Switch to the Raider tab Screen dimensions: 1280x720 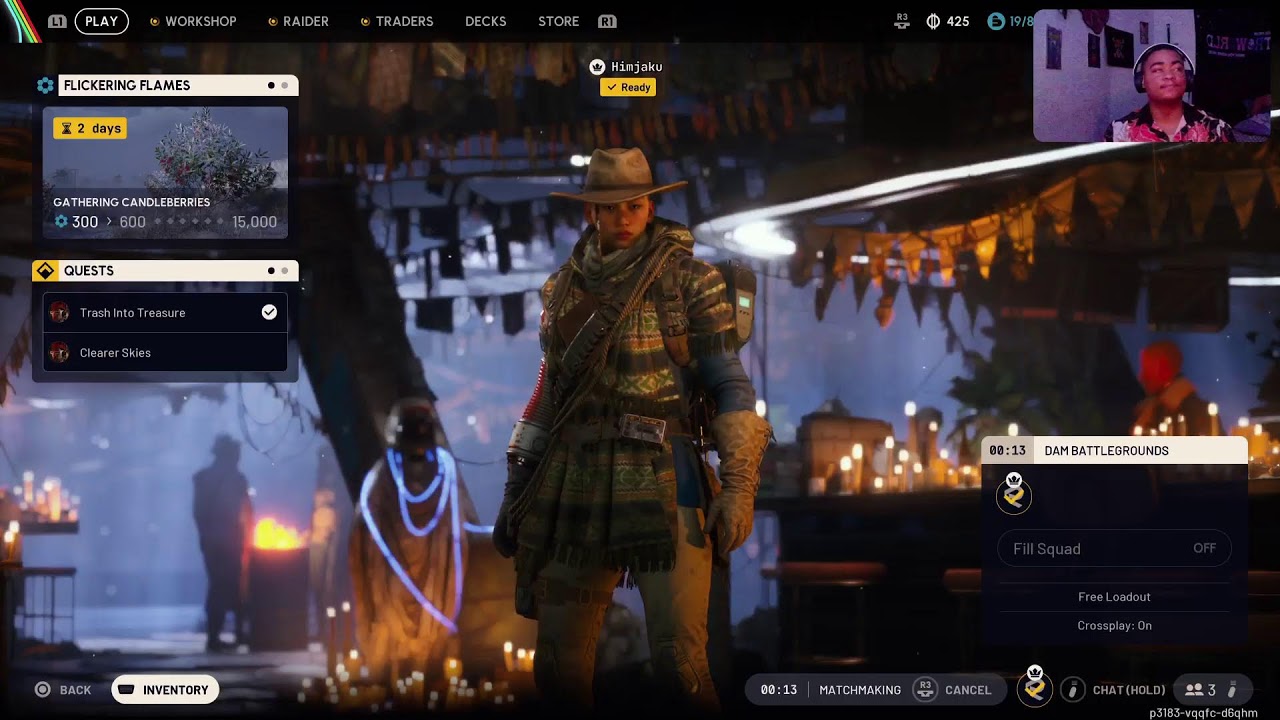305,21
